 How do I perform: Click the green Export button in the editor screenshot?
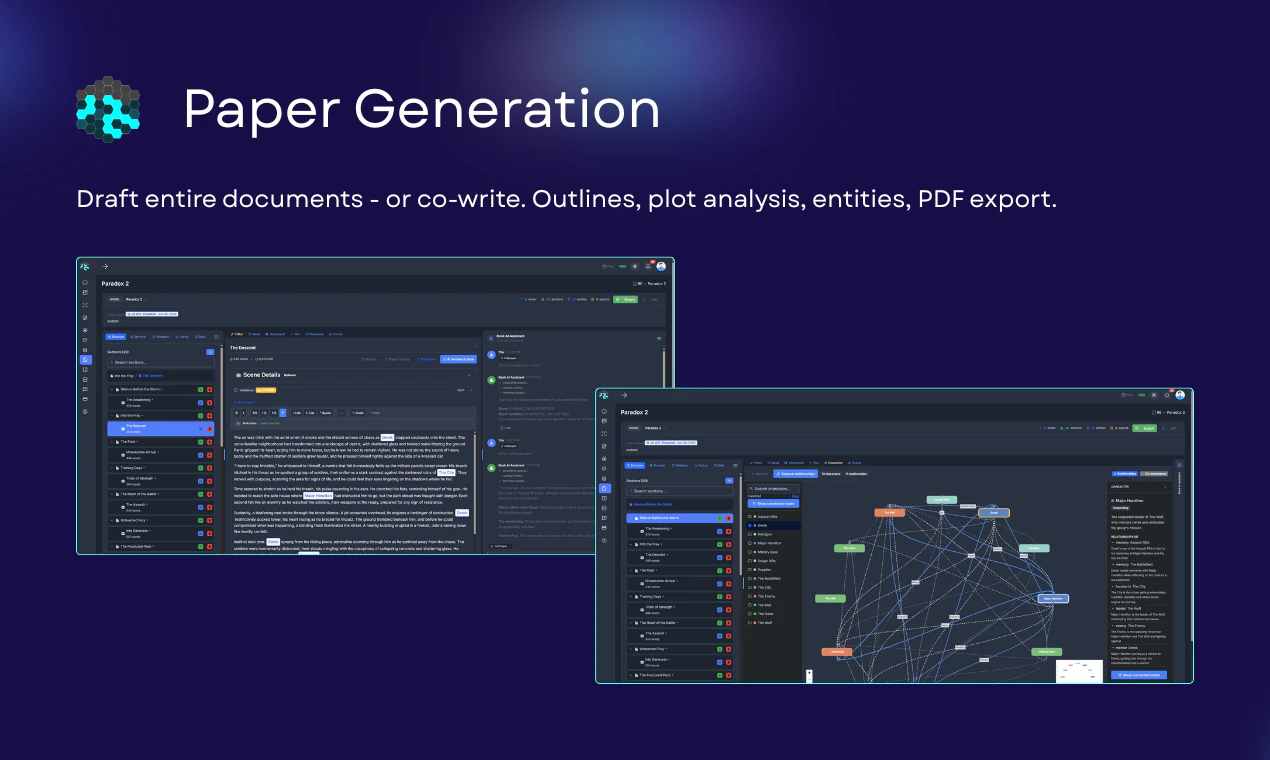coord(625,300)
